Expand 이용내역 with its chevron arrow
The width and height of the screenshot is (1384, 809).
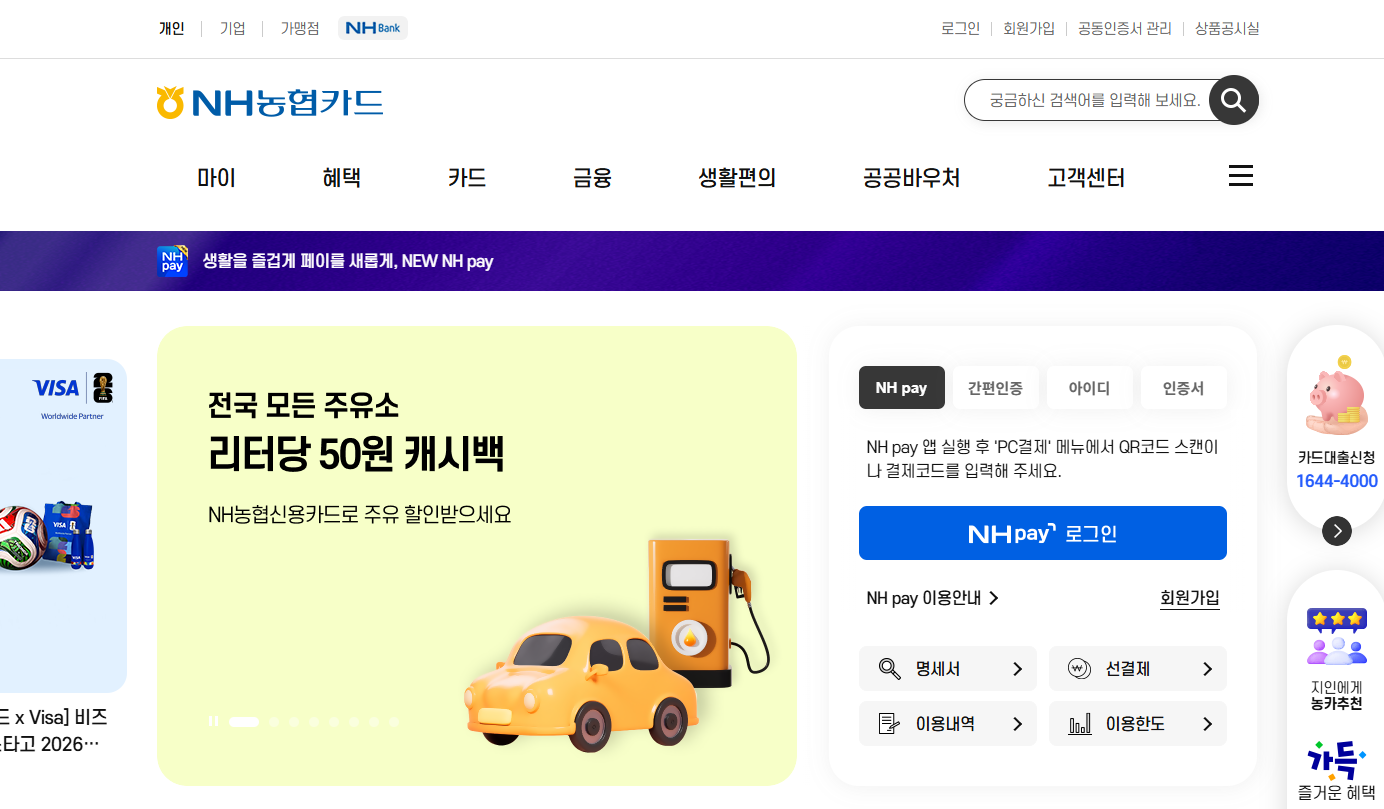1017,724
